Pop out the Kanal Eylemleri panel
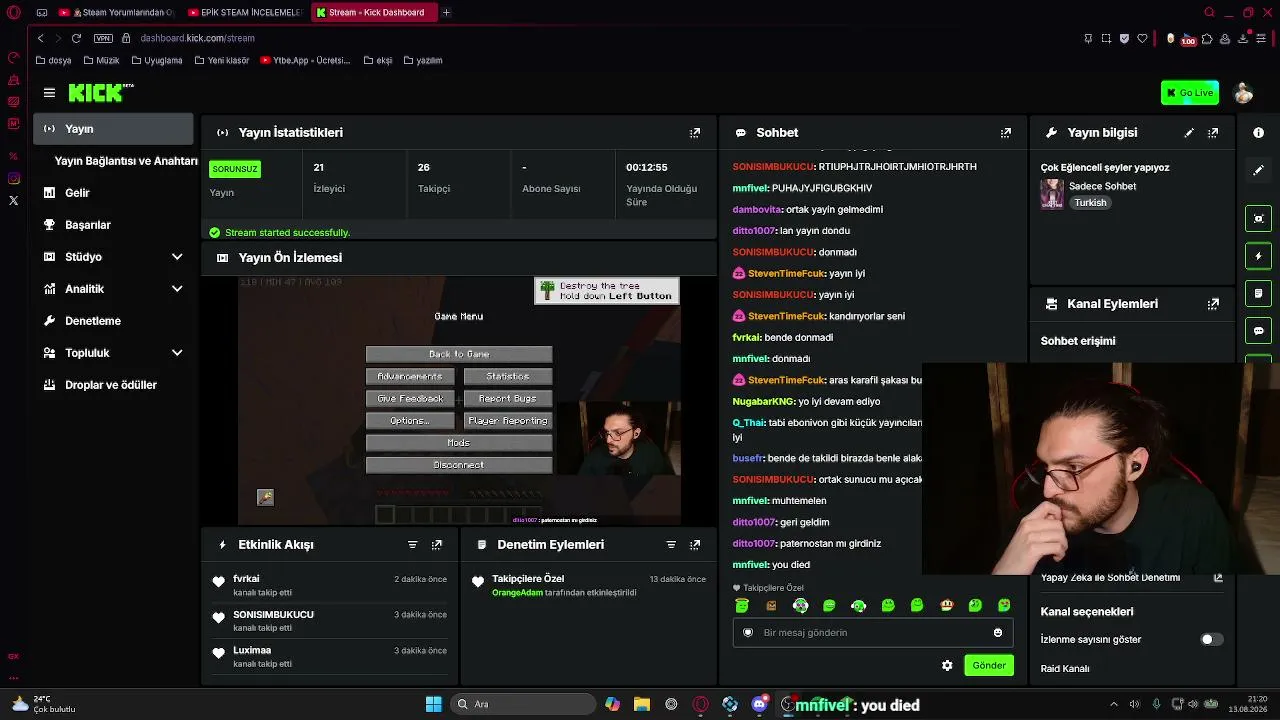1280x720 pixels. (x=1213, y=304)
